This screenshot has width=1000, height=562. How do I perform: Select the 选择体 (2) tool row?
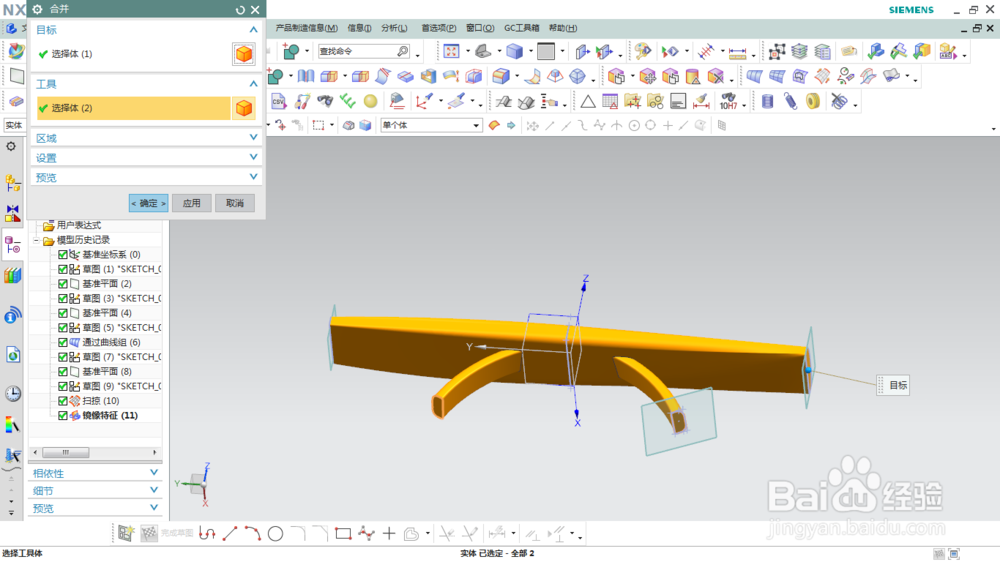coord(133,108)
